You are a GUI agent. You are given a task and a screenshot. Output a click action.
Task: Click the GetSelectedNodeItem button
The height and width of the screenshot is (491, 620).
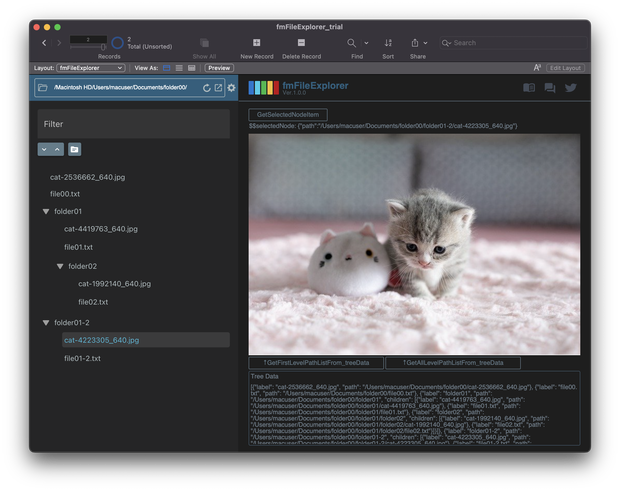(x=288, y=115)
